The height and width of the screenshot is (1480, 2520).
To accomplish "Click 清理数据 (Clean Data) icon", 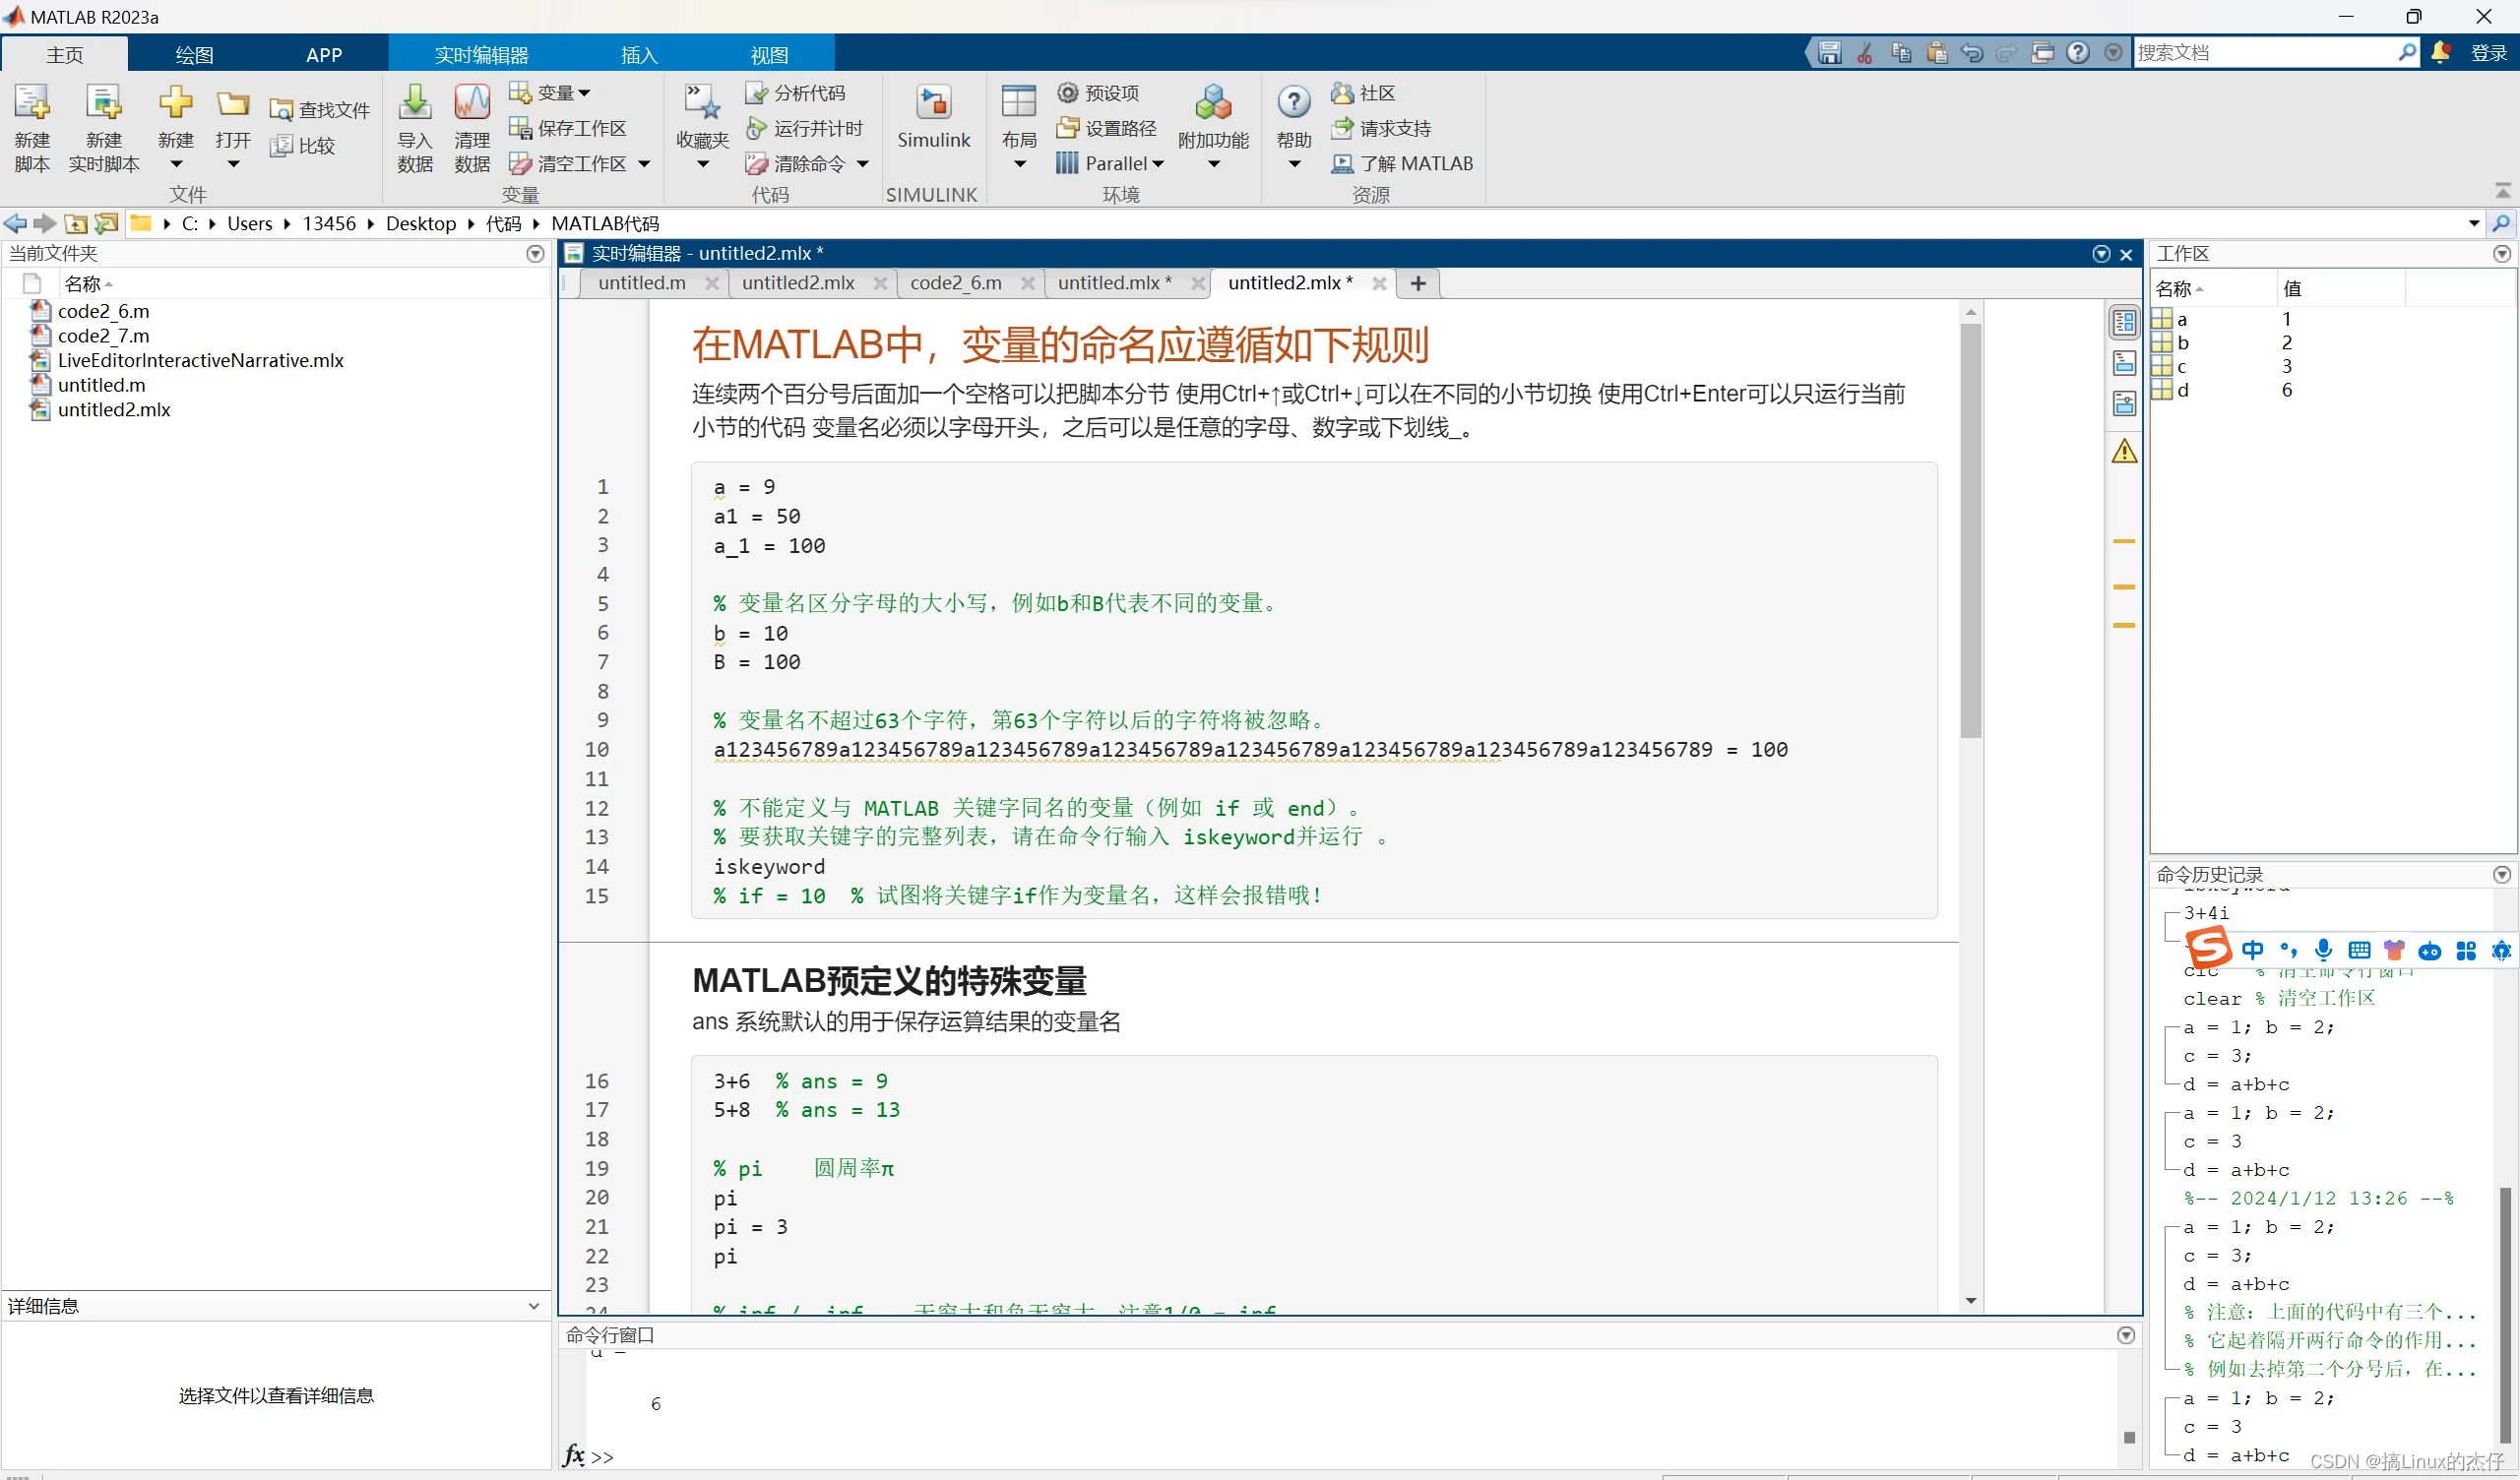I will [x=472, y=103].
